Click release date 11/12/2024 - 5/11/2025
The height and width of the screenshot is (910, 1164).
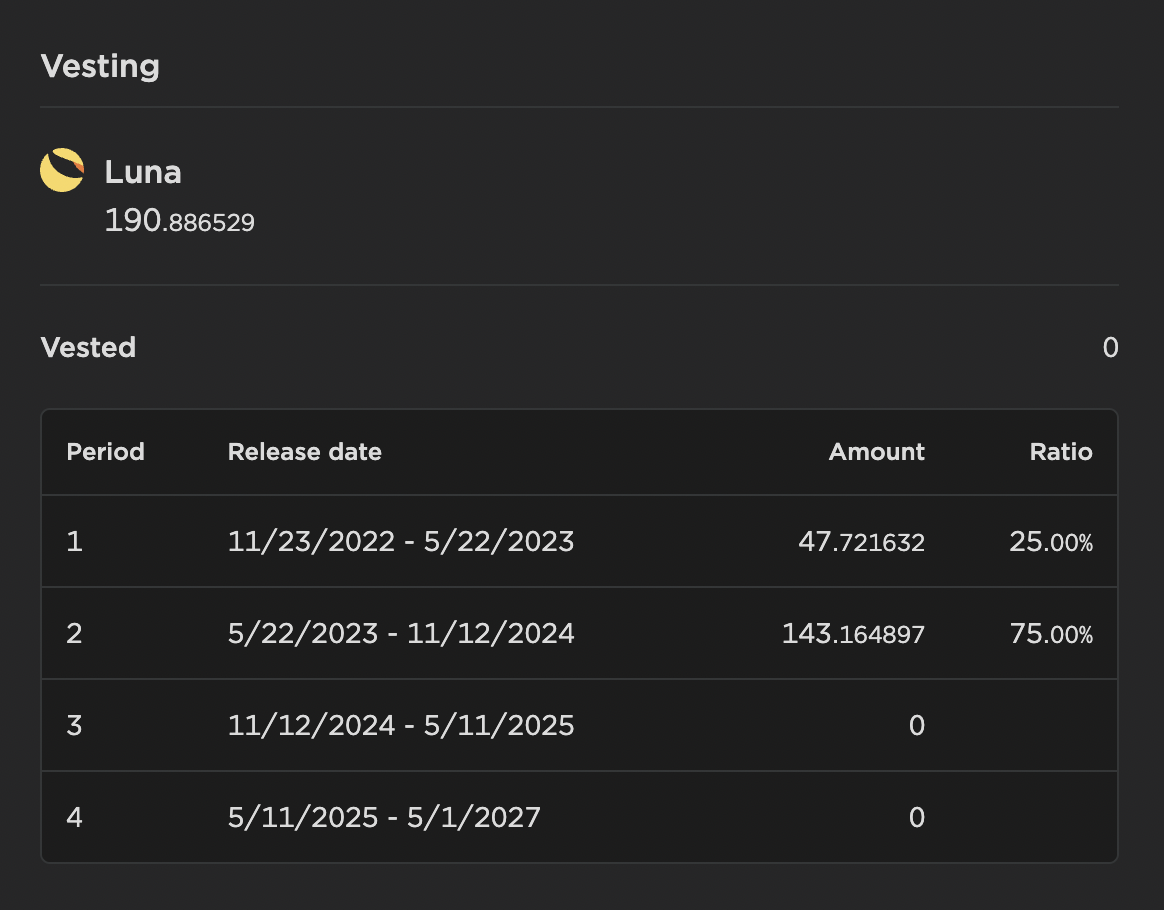coord(401,726)
